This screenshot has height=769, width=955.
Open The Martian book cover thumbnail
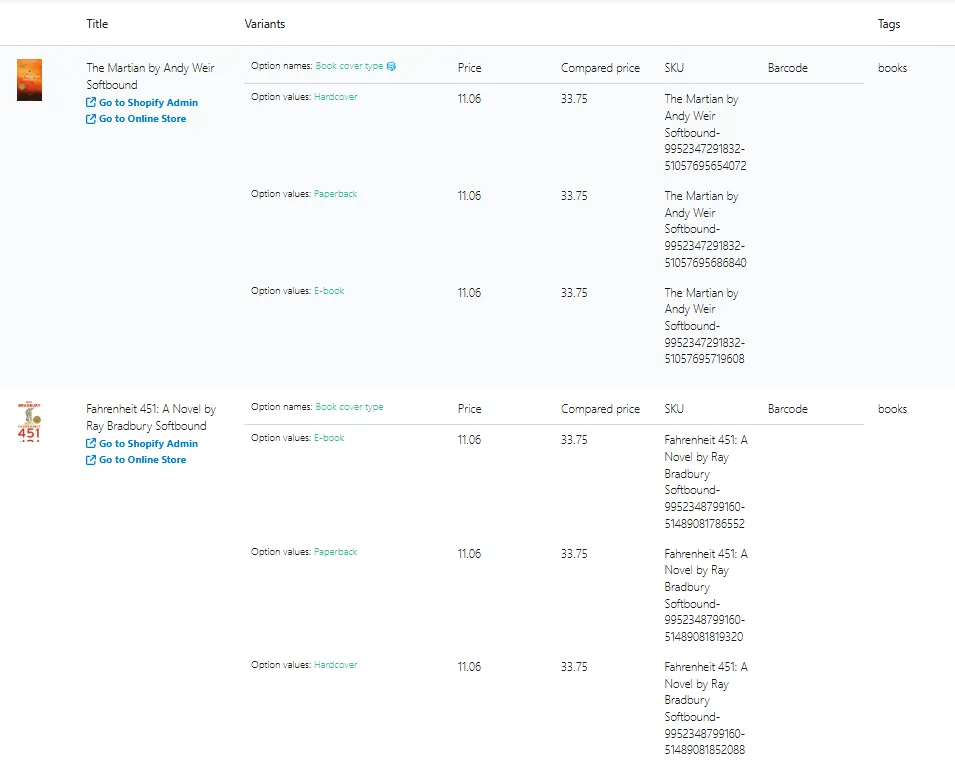29,80
